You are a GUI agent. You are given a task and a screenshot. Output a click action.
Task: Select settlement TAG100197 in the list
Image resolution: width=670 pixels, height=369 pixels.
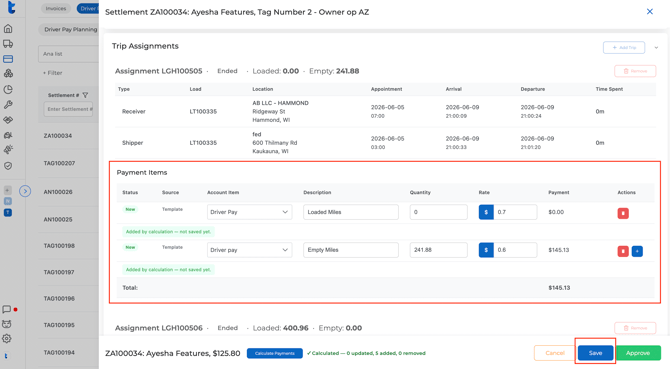point(59,272)
